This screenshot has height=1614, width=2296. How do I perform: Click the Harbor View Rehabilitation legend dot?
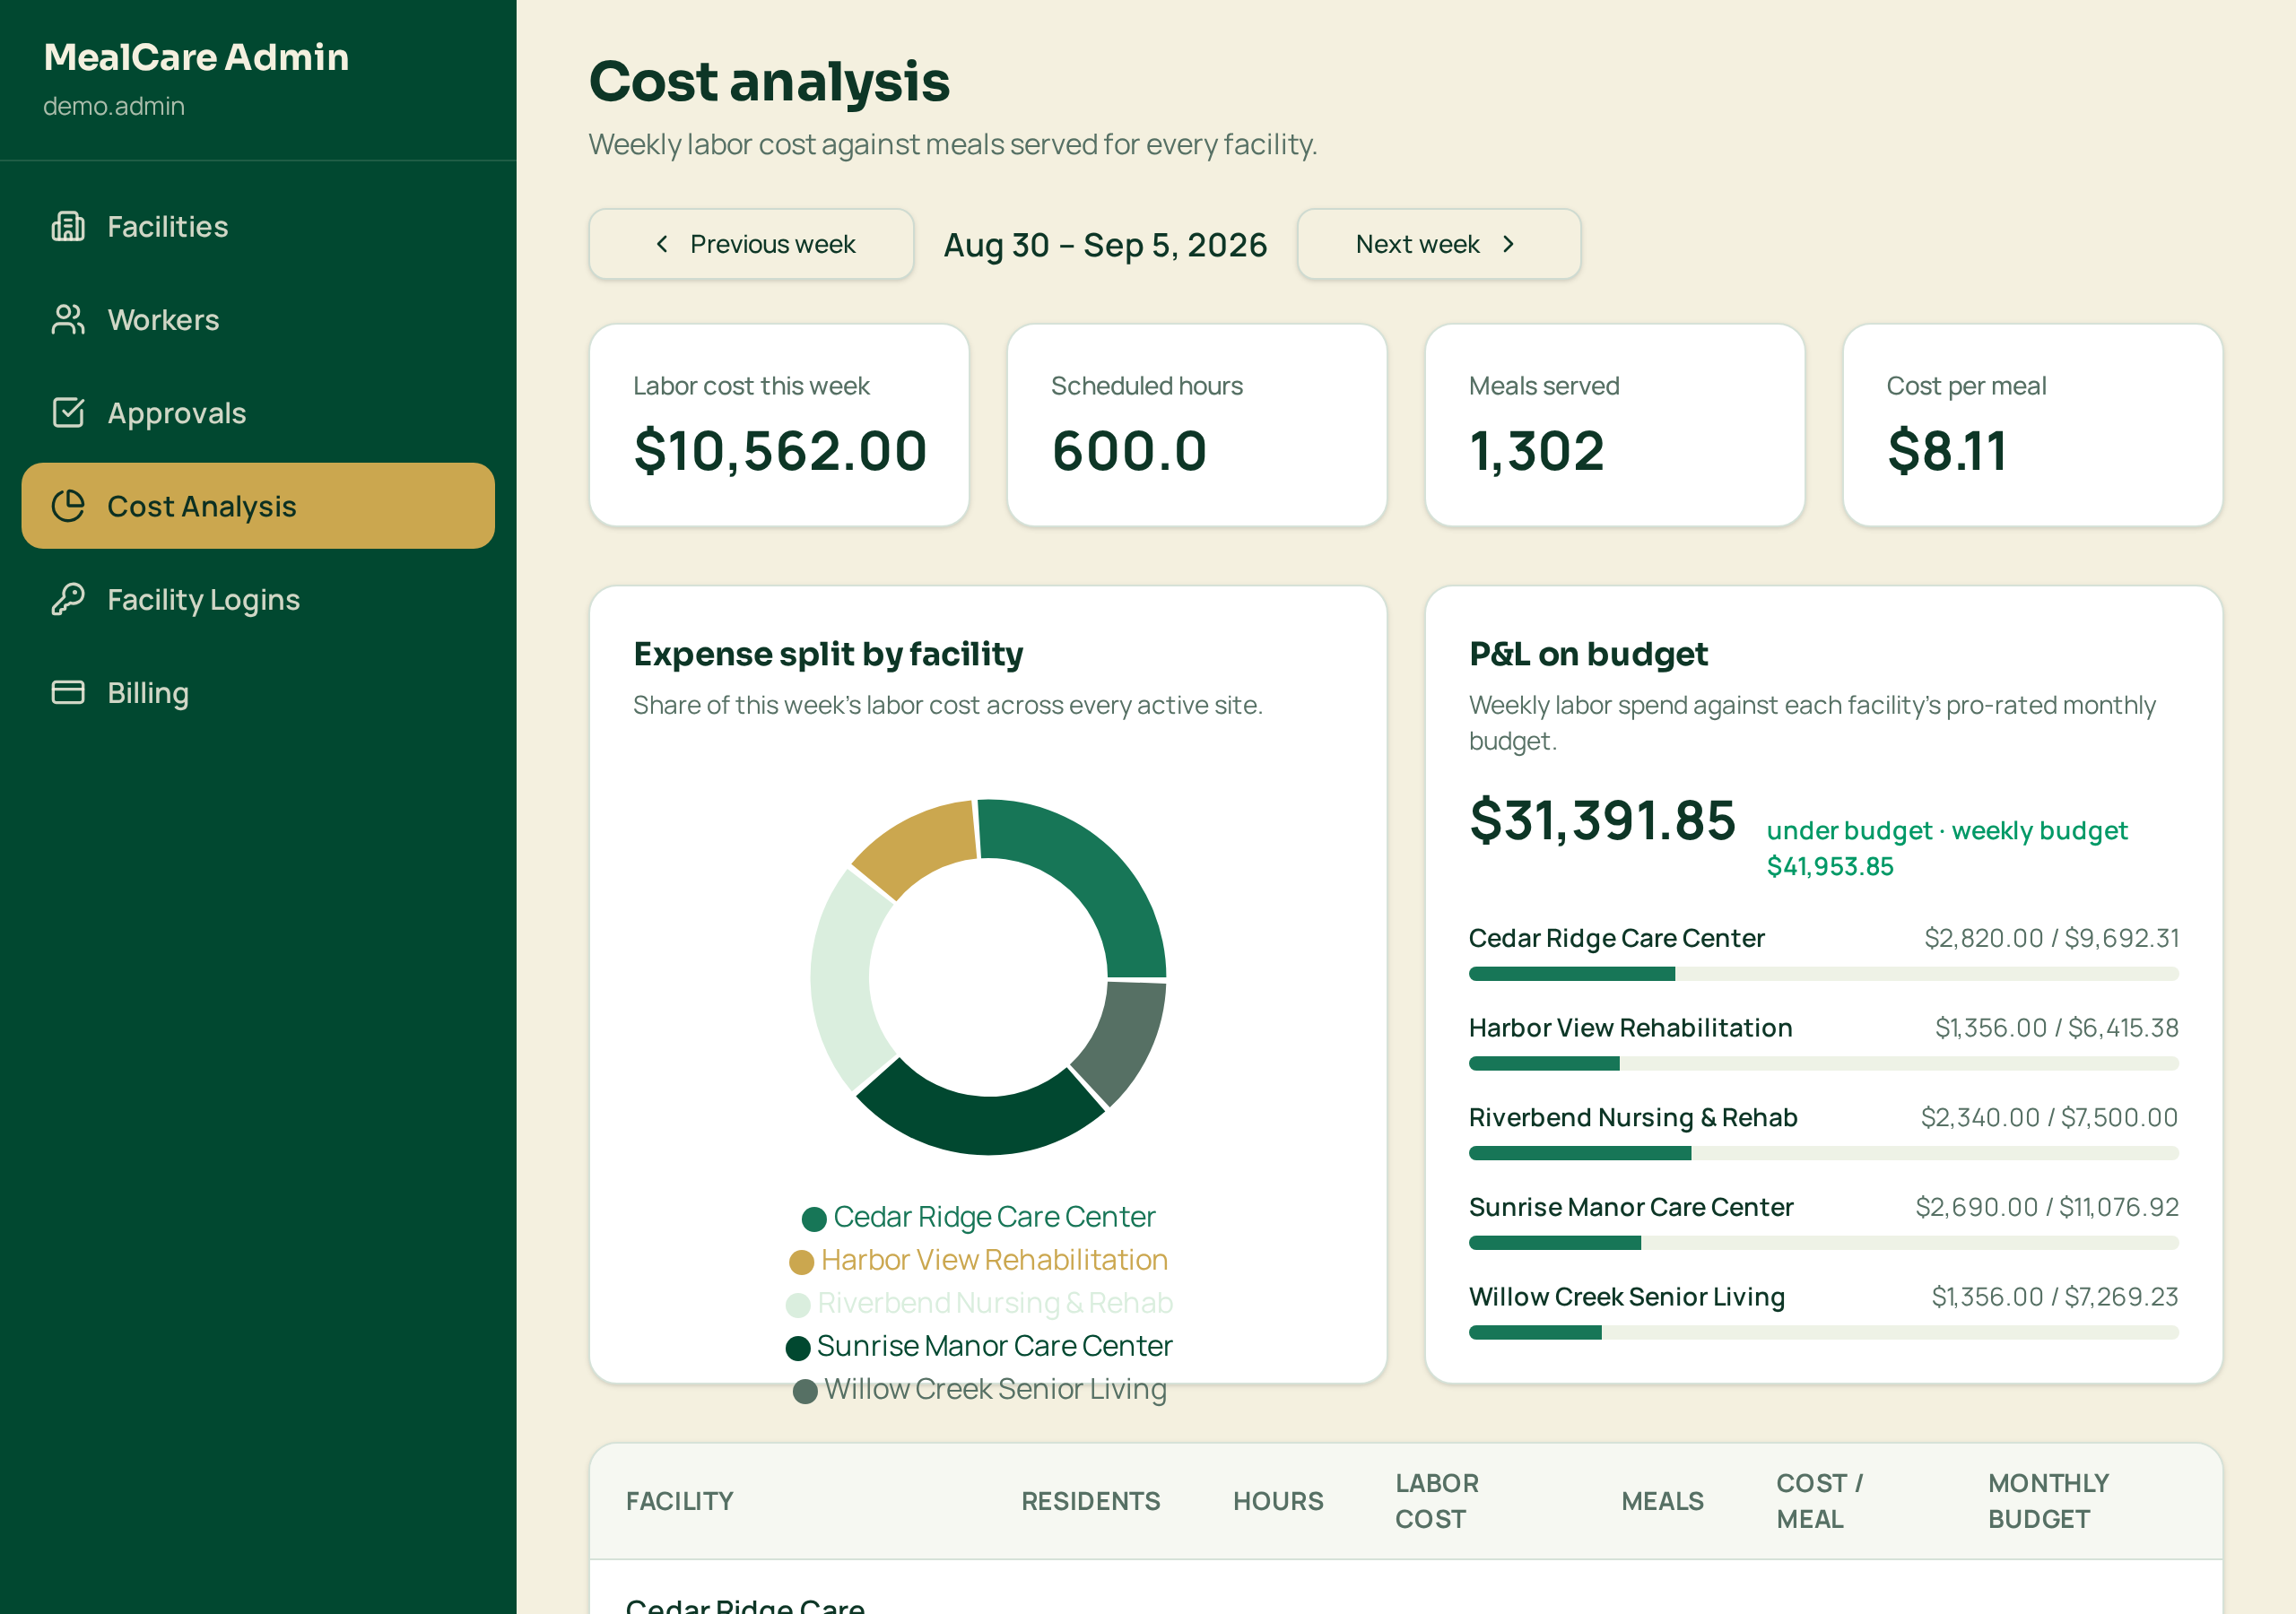point(801,1262)
